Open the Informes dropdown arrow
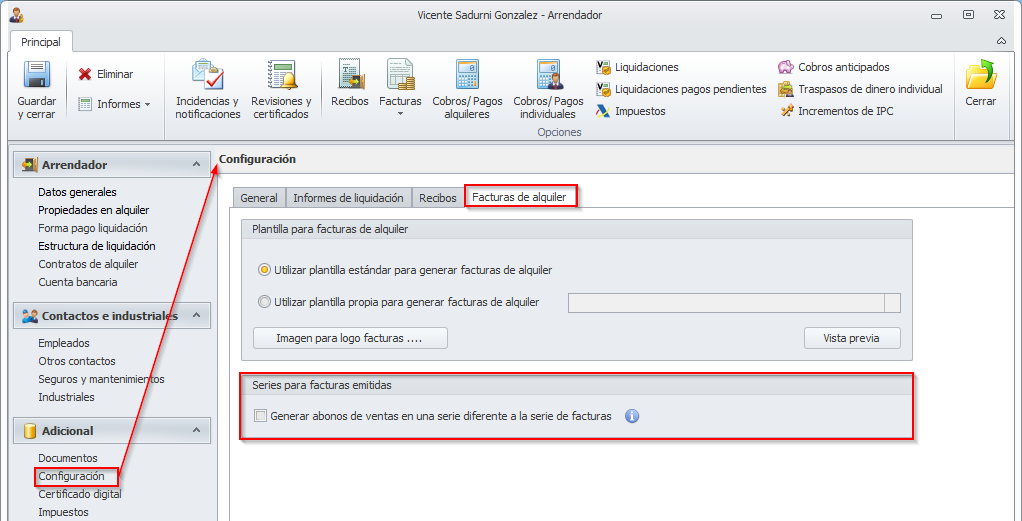Screen dimensions: 1022x521 [x=147, y=104]
